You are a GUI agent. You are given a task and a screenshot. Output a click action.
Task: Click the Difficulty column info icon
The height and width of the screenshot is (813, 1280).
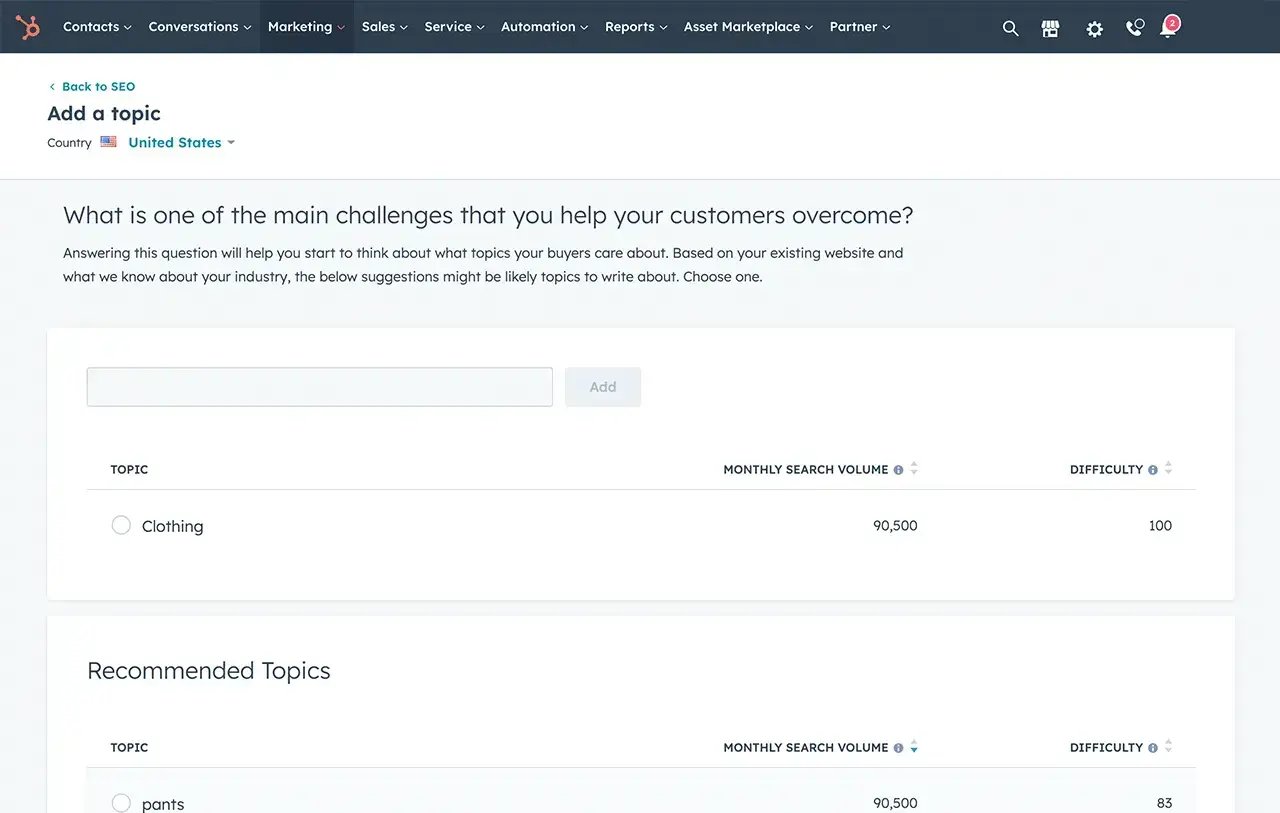[x=1152, y=469]
